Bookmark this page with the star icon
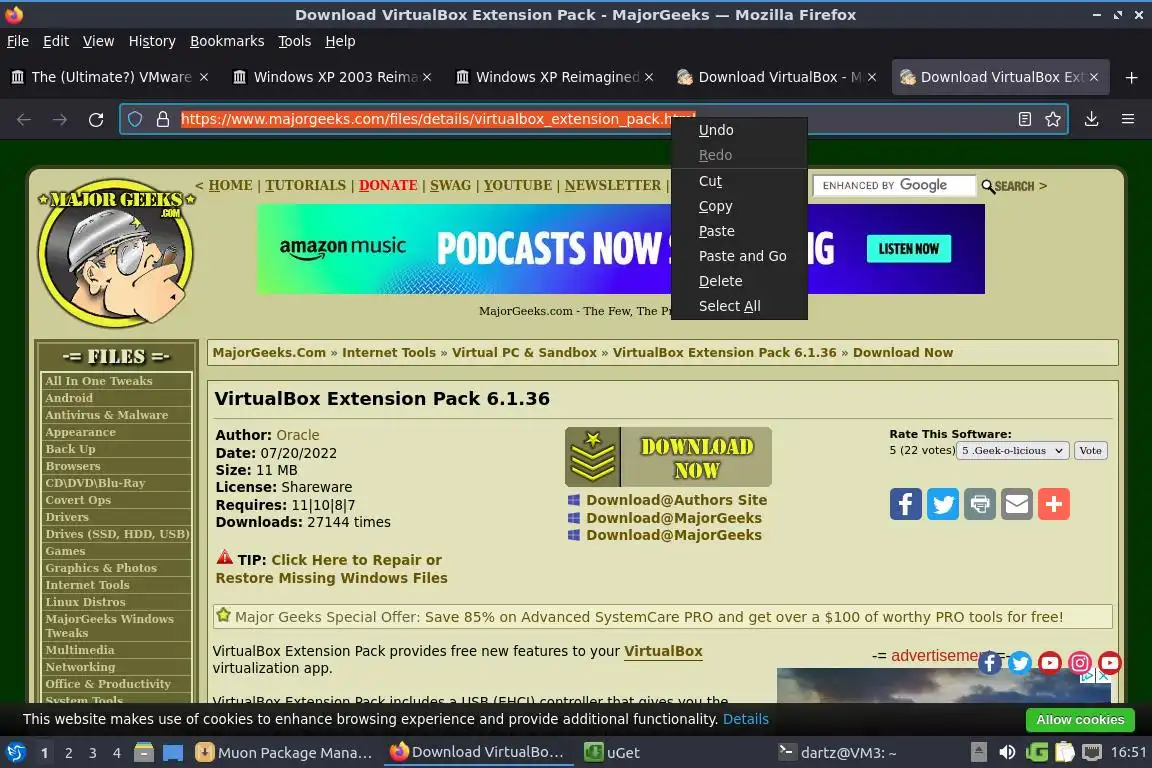 coord(1053,119)
